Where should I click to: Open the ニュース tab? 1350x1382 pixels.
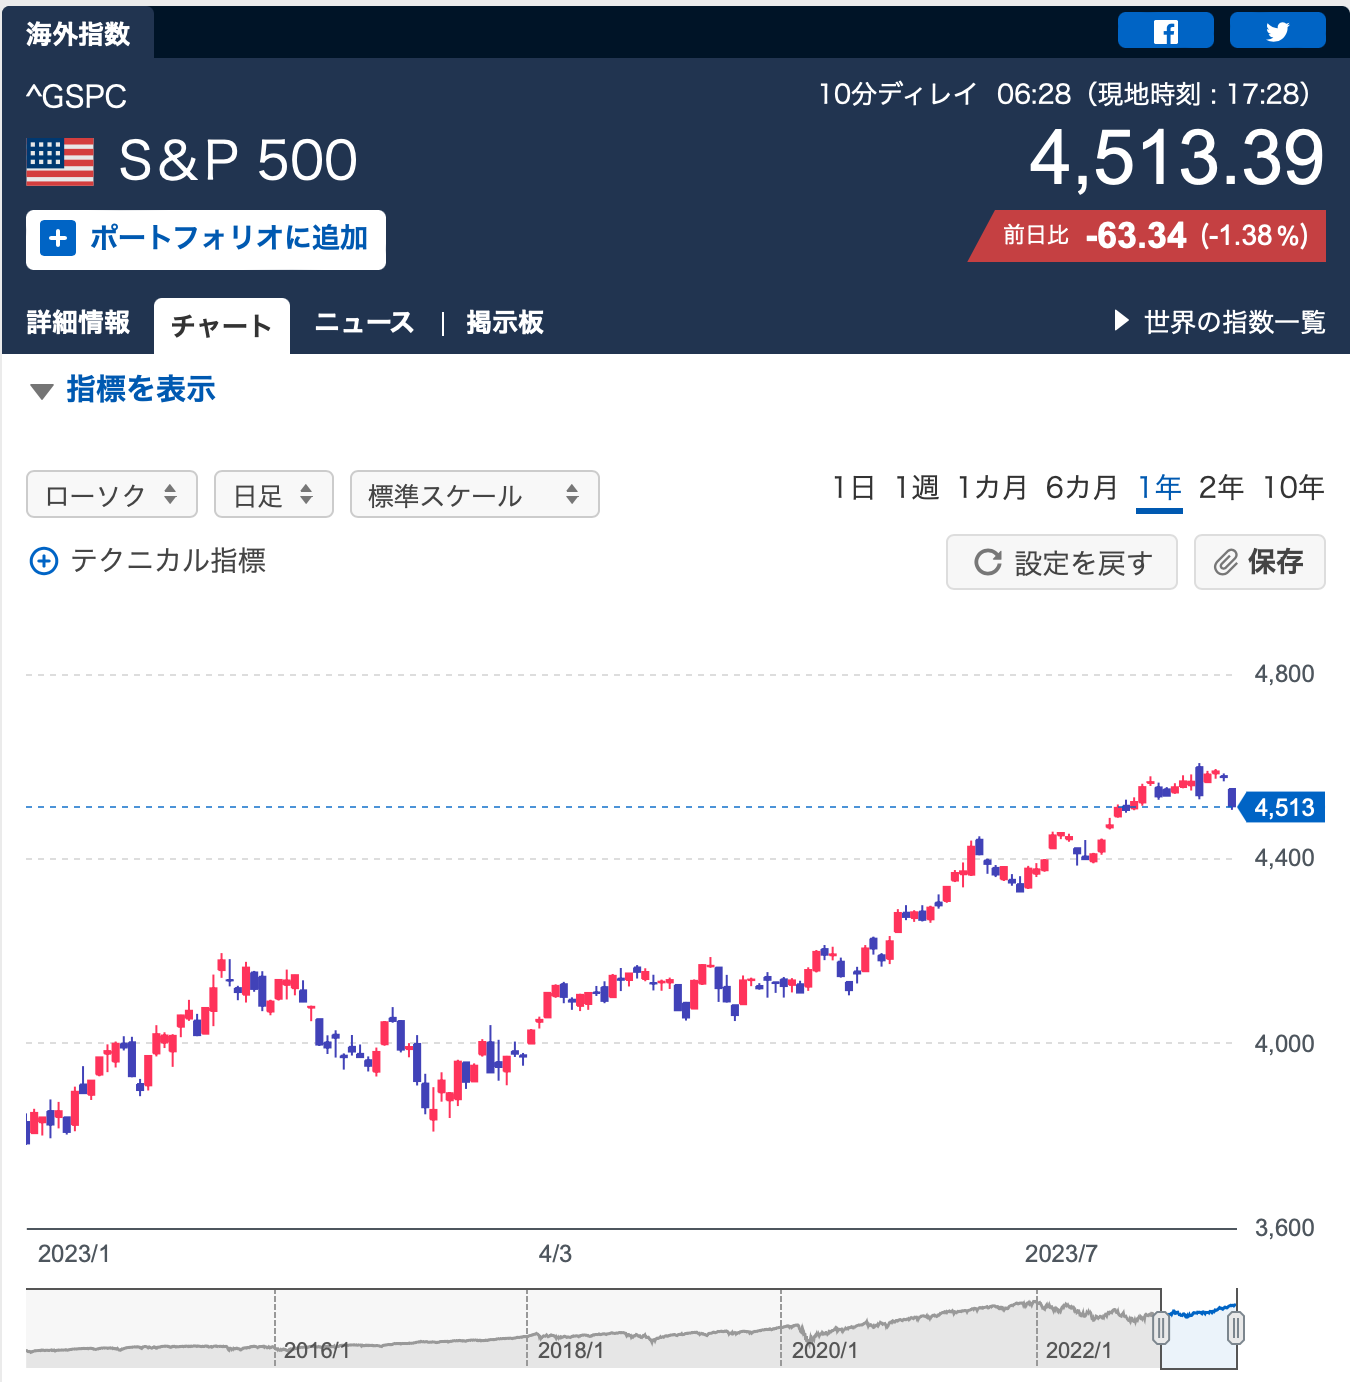pyautogui.click(x=364, y=323)
